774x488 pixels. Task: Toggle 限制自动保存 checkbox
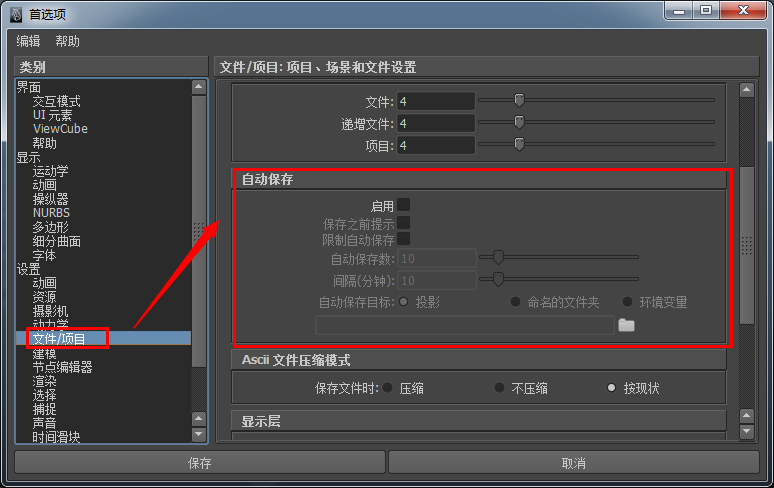point(403,239)
